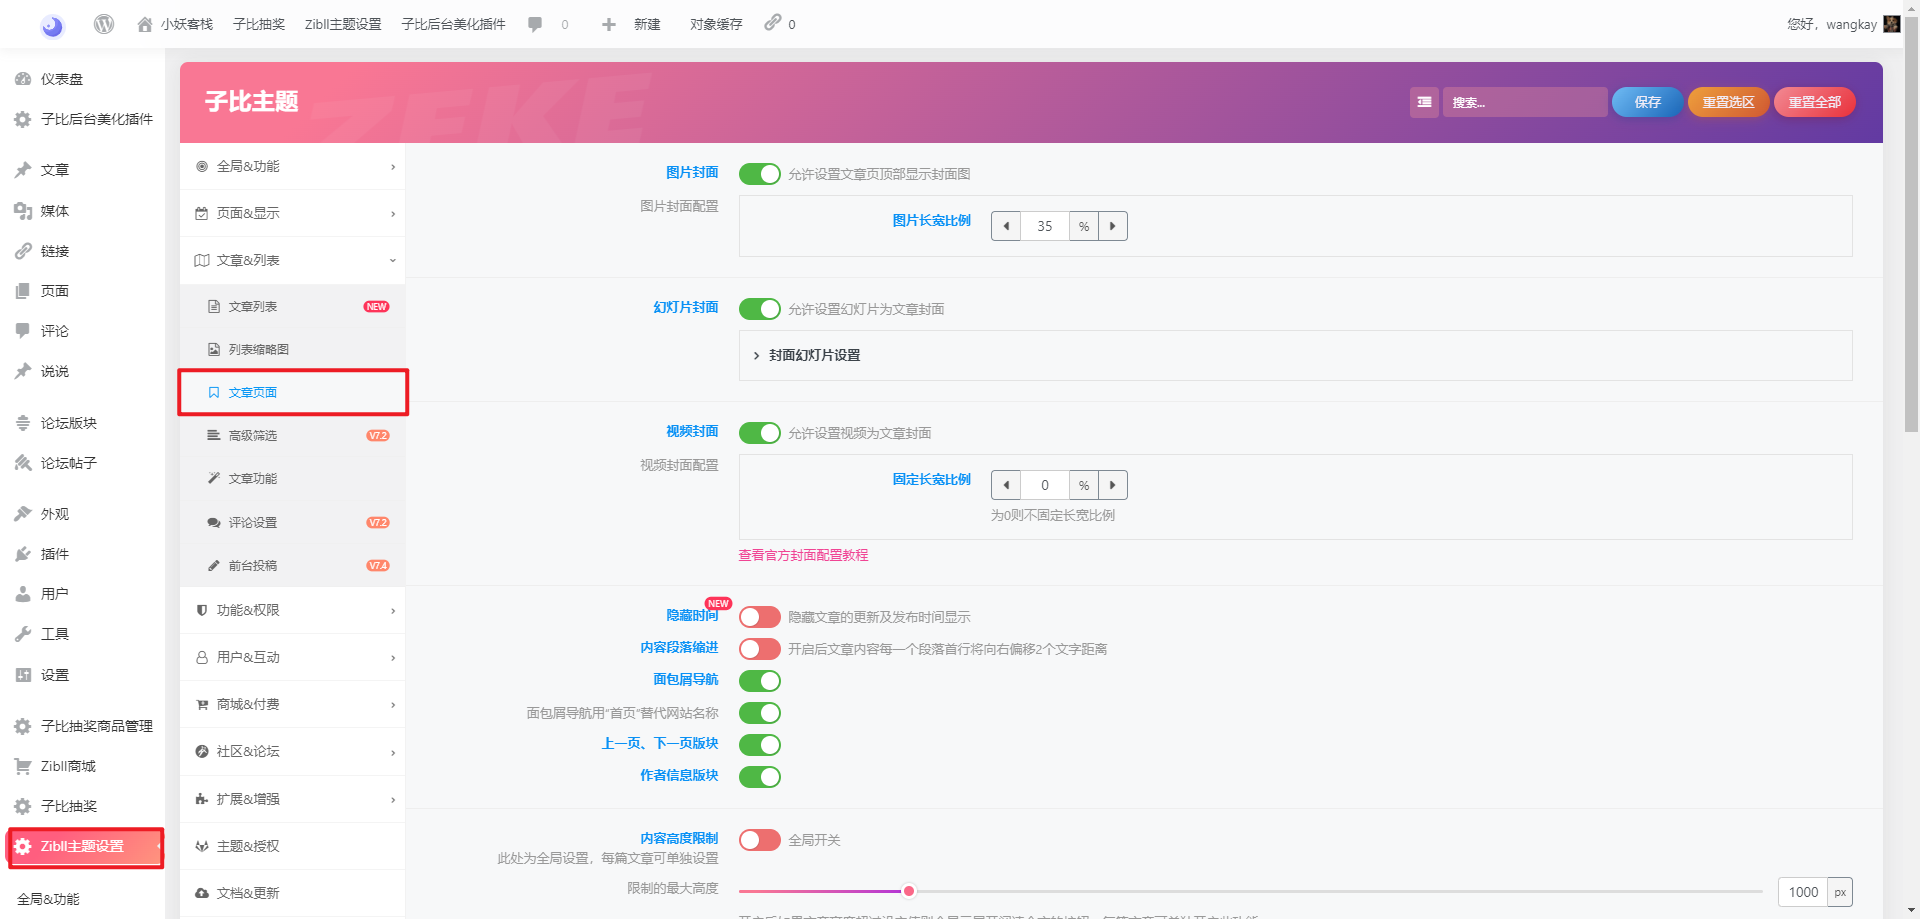1920x919 pixels.
Task: Expand the 用户&互动 section
Action: (x=293, y=657)
